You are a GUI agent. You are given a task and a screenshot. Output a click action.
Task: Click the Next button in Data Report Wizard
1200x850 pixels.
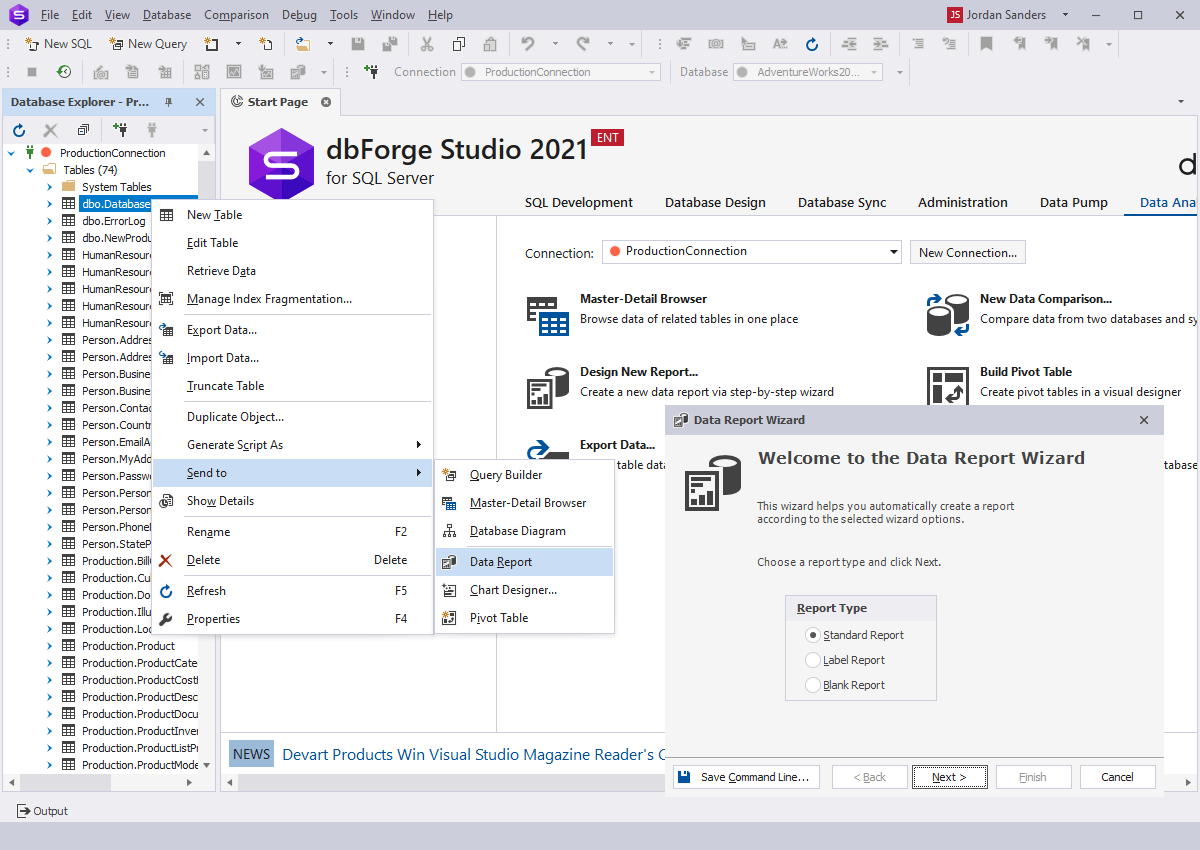[949, 776]
